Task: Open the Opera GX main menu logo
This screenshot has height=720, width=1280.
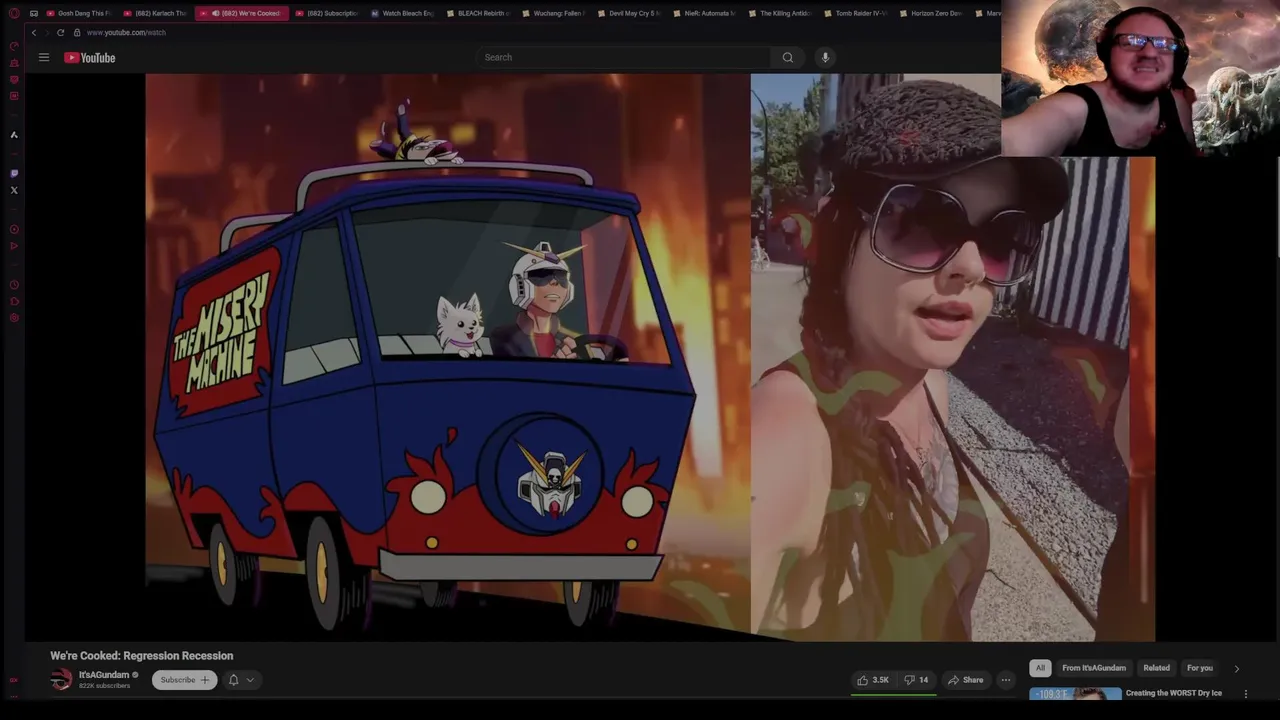Action: click(14, 13)
